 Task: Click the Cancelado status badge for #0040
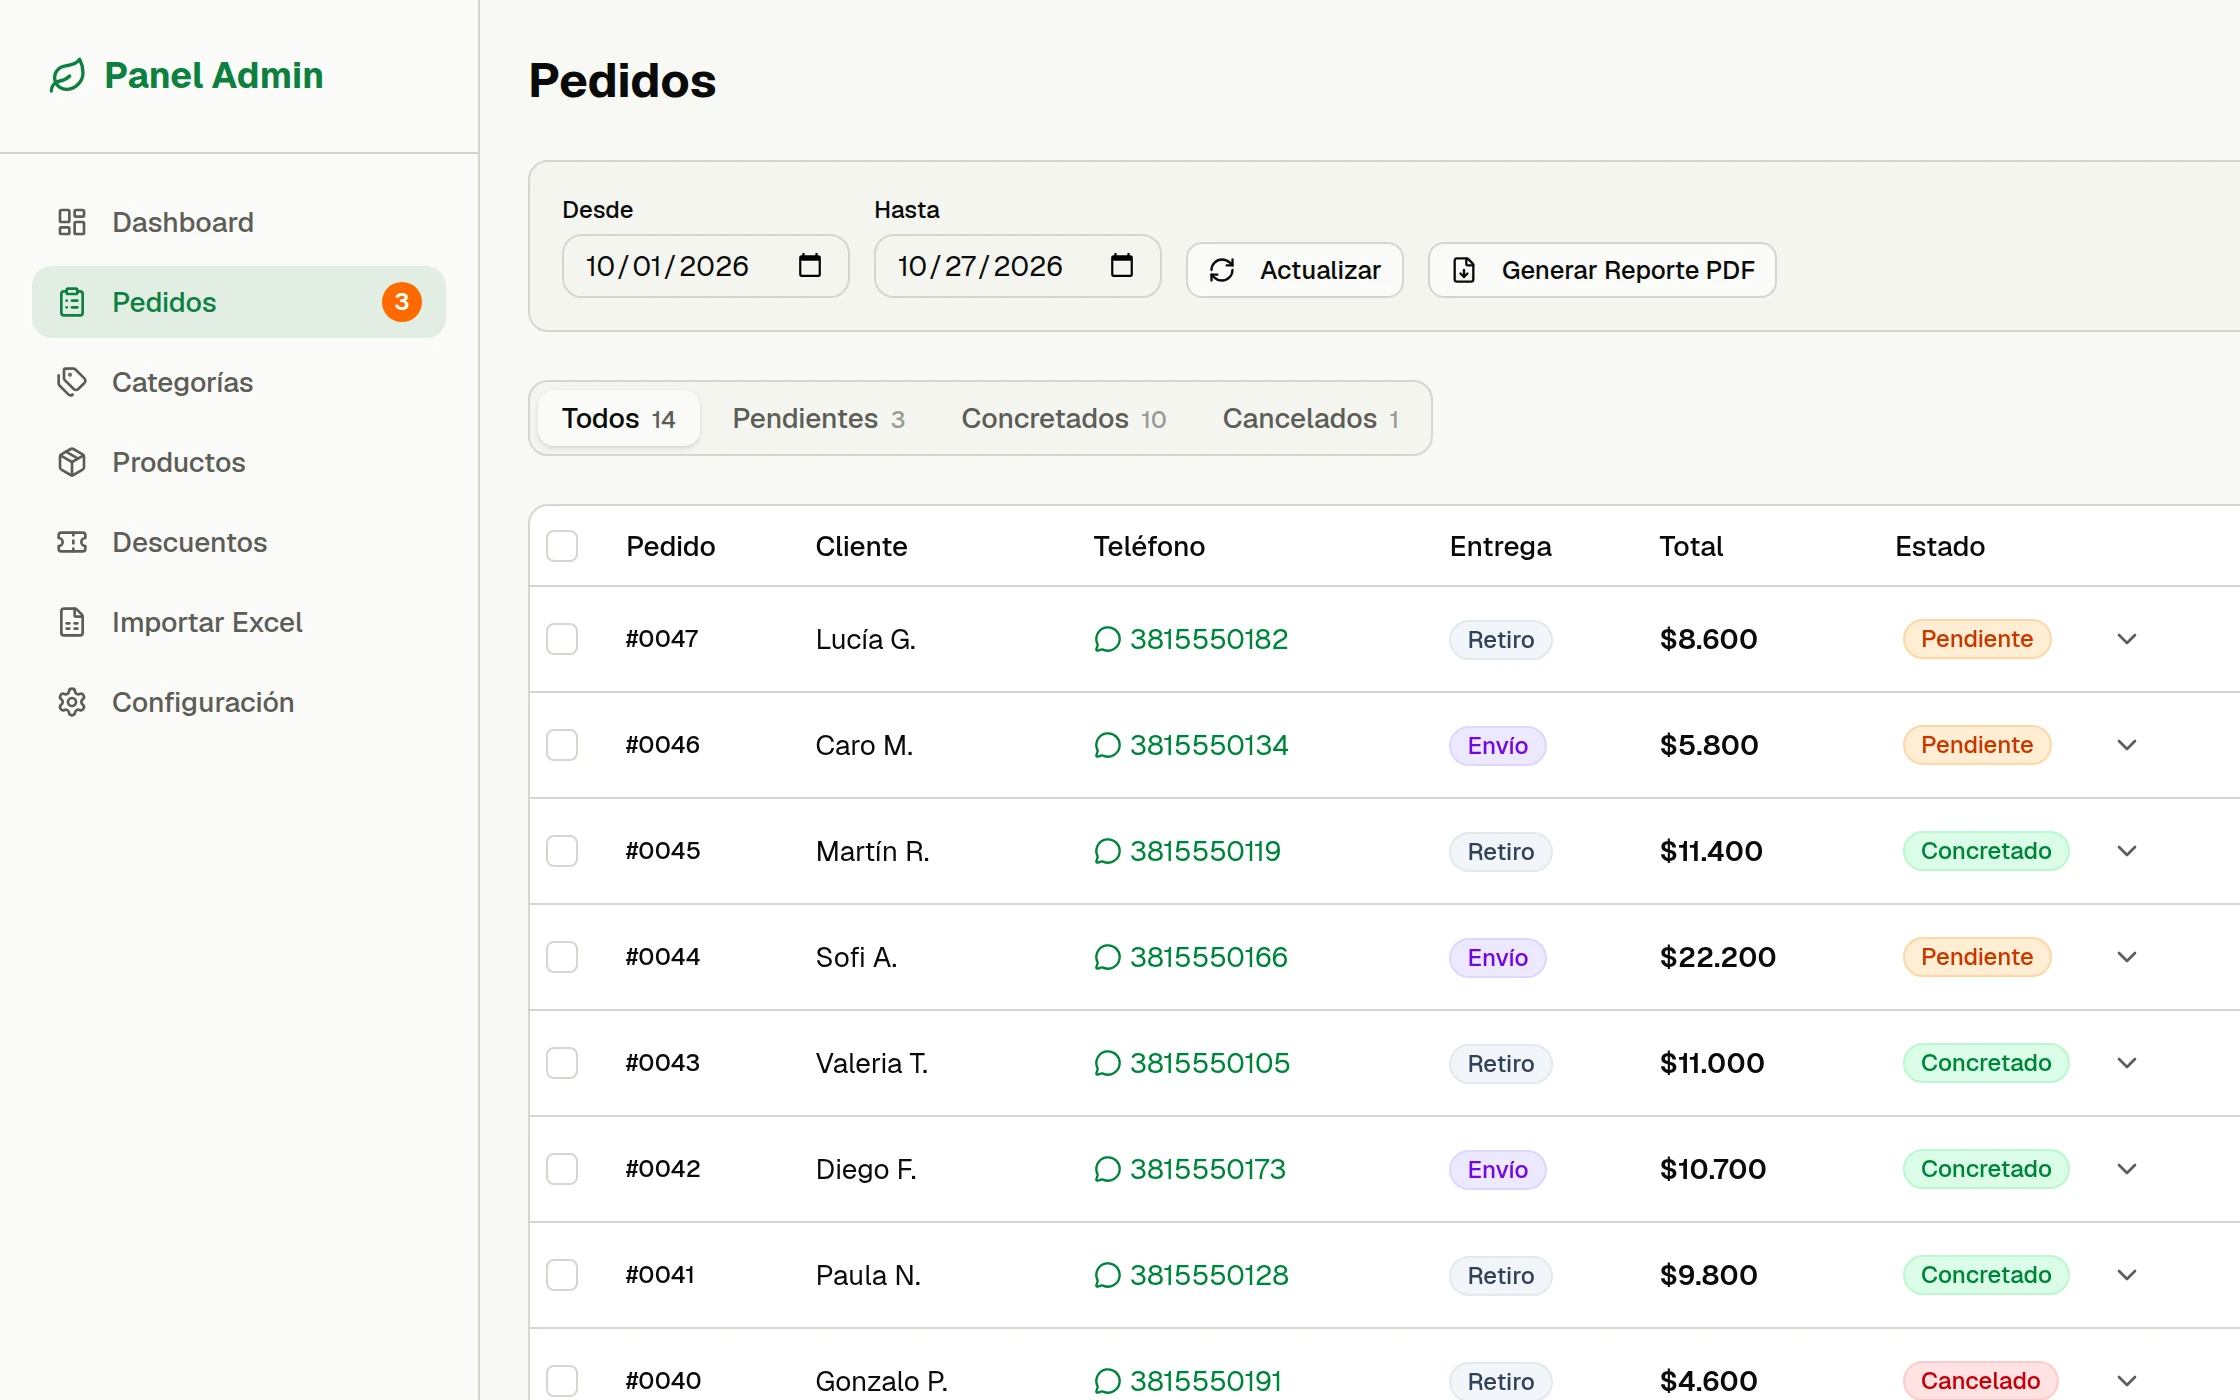click(x=1980, y=1381)
